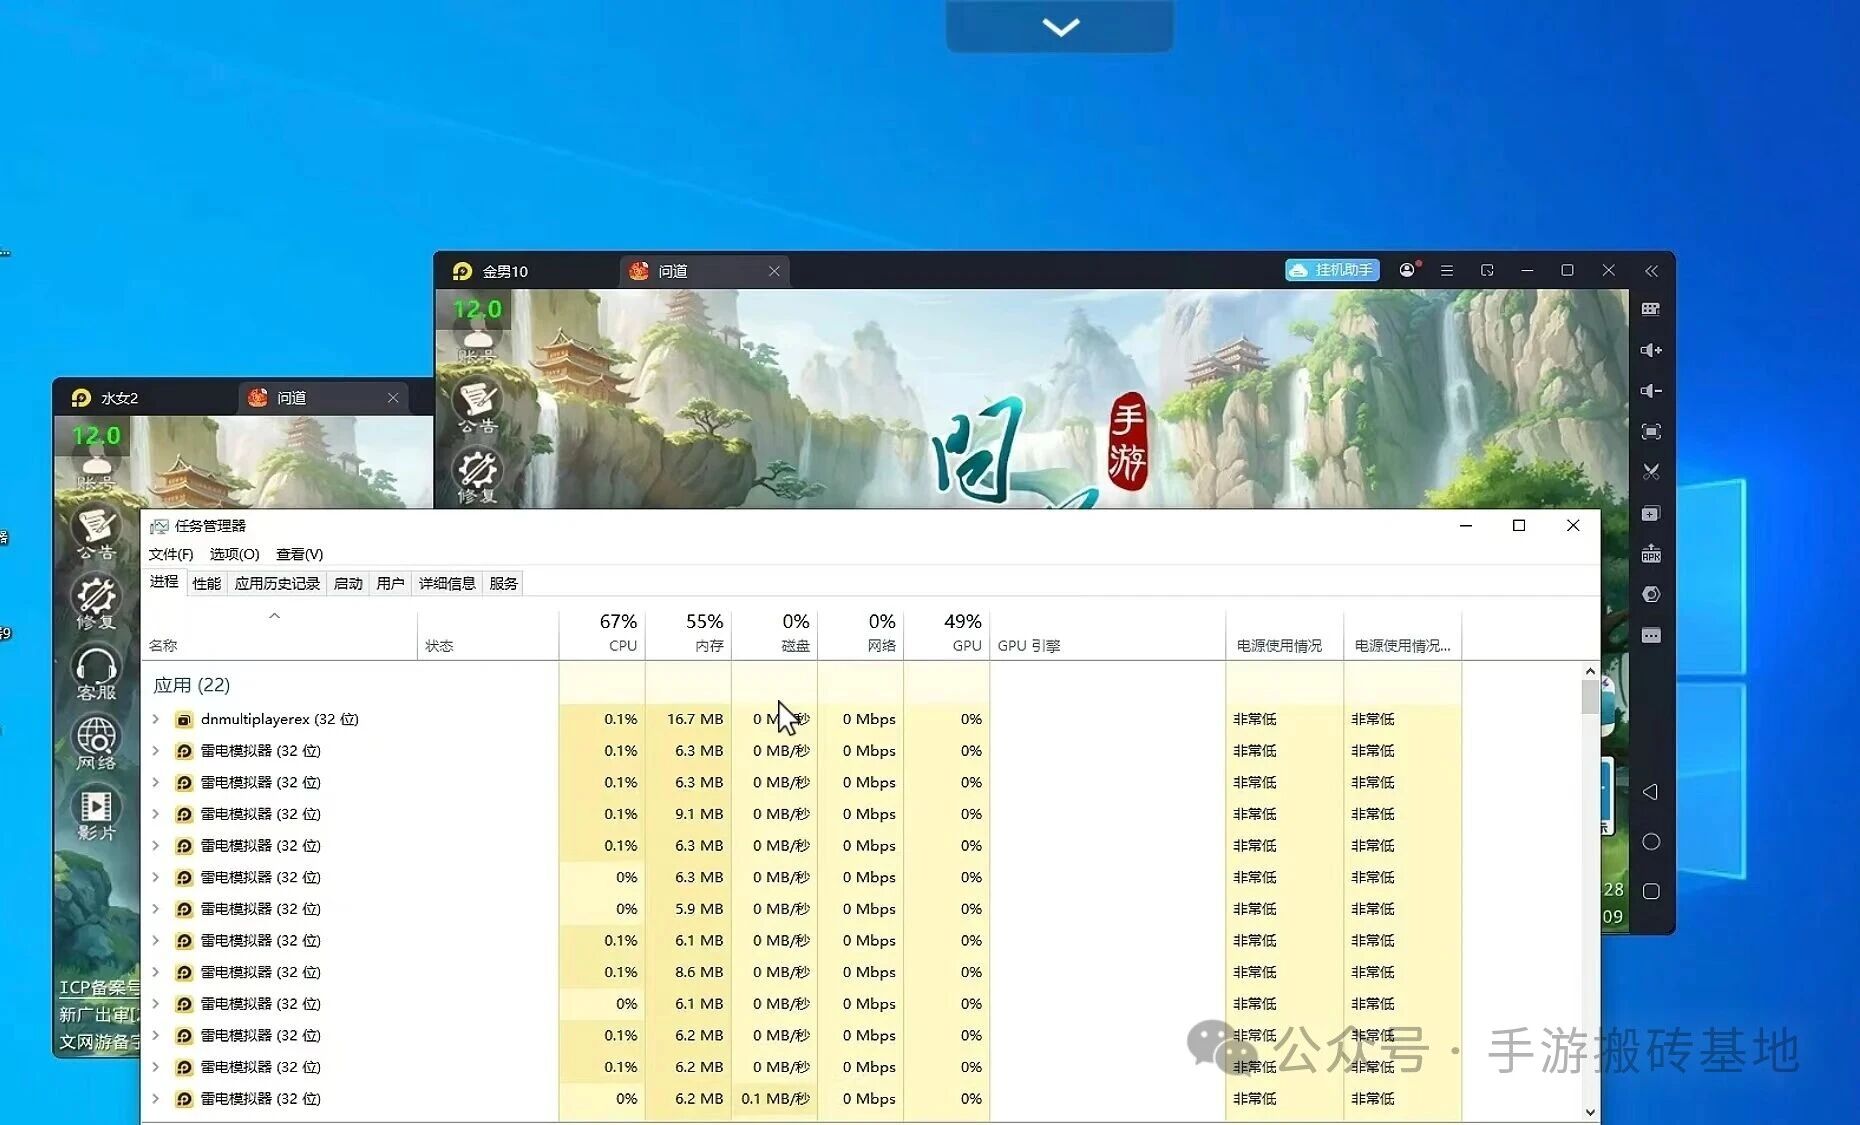Collapse the sidebar with double-arrow icon
The width and height of the screenshot is (1860, 1125).
pos(1651,271)
